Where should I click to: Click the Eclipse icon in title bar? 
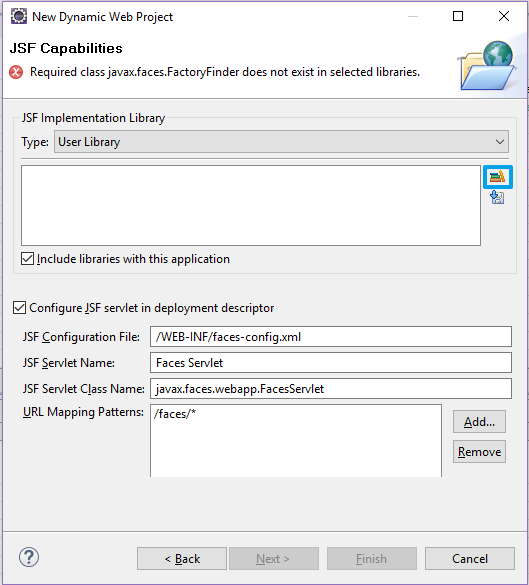tap(19, 16)
